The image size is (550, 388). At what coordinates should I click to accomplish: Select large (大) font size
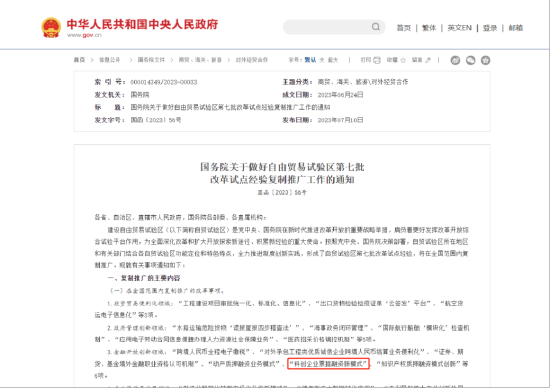pos(322,60)
